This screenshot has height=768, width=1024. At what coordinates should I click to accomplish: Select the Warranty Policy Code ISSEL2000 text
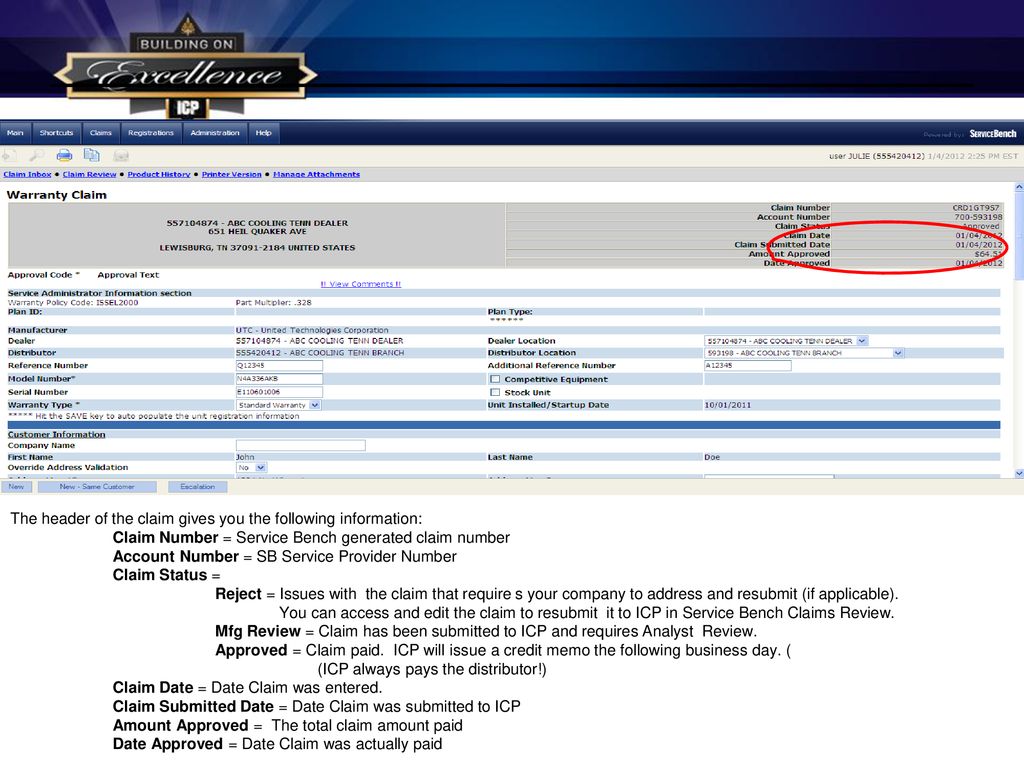(x=72, y=302)
